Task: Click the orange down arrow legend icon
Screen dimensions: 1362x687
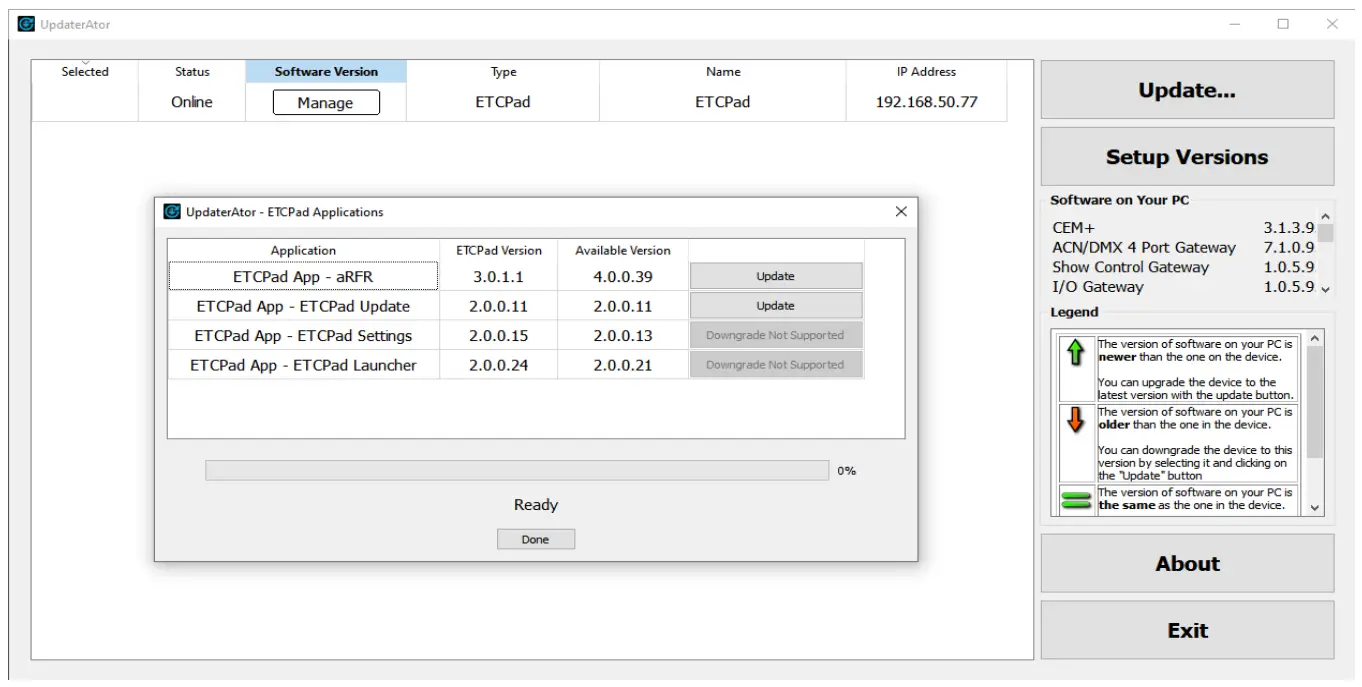Action: (x=1076, y=420)
